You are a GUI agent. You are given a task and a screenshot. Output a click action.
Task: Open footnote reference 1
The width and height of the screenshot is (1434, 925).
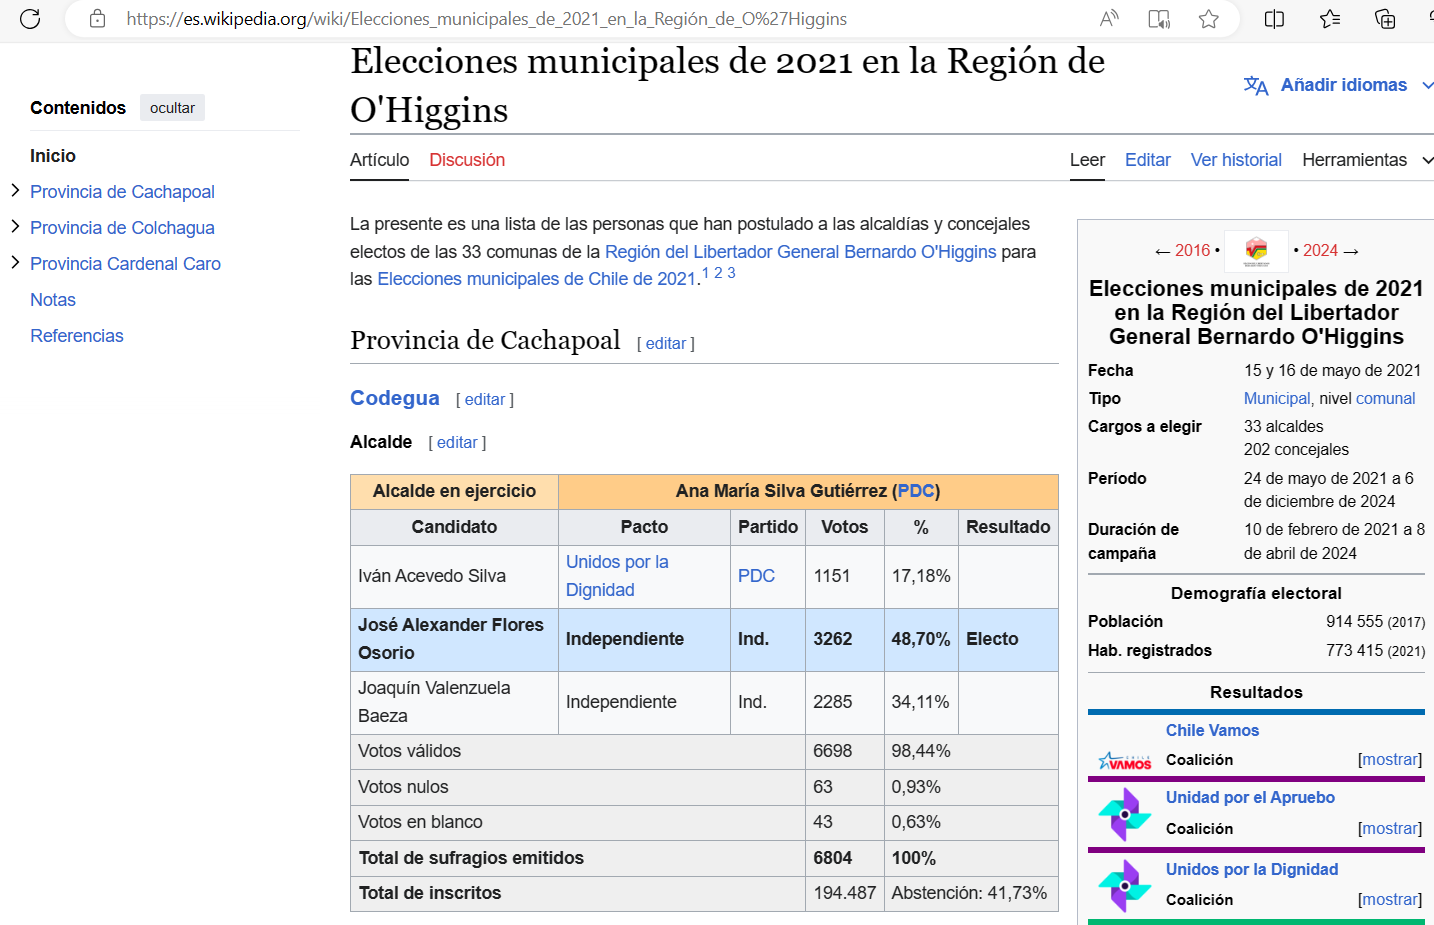click(x=705, y=273)
